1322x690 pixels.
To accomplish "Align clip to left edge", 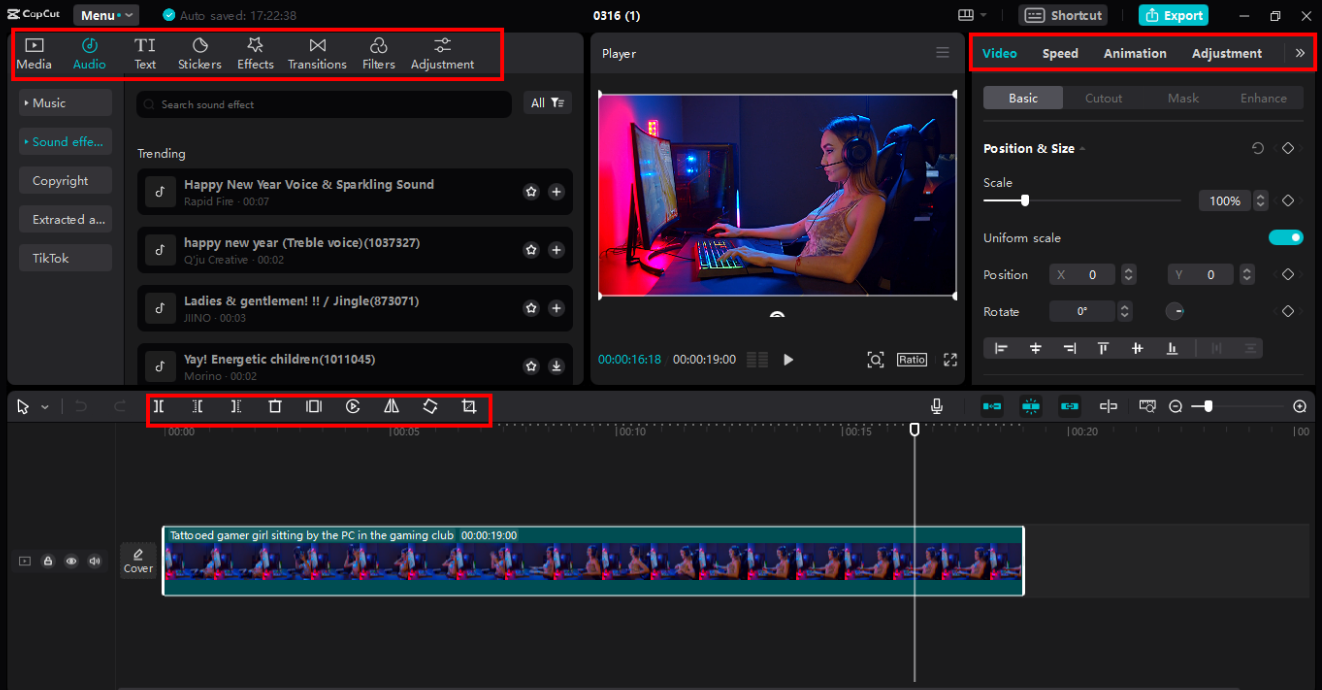I will point(1001,348).
